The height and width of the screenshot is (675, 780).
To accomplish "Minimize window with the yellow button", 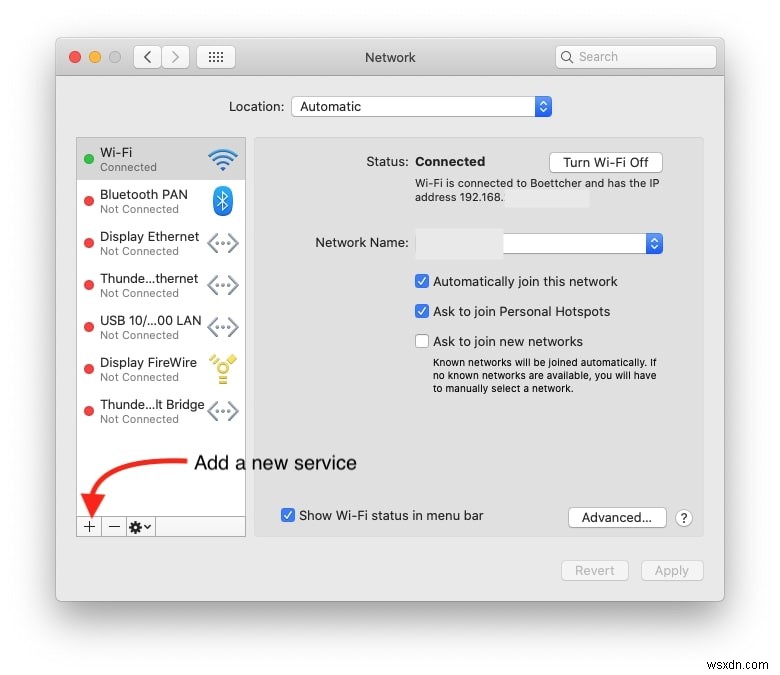I will point(95,57).
